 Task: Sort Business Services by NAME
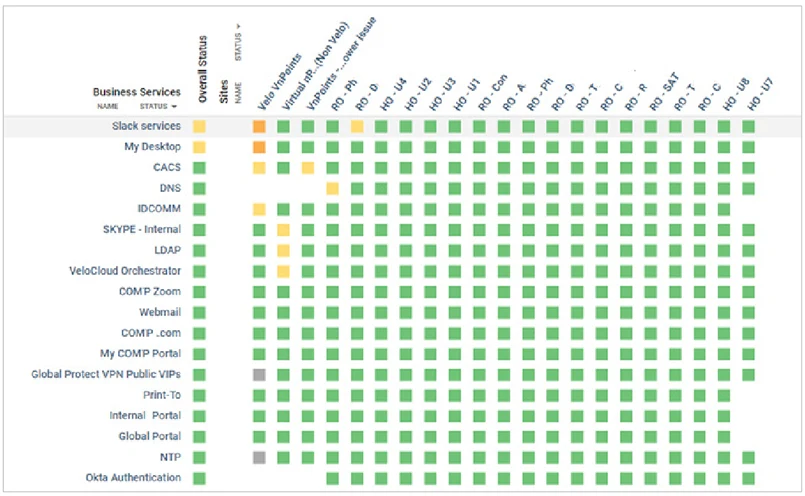(106, 105)
